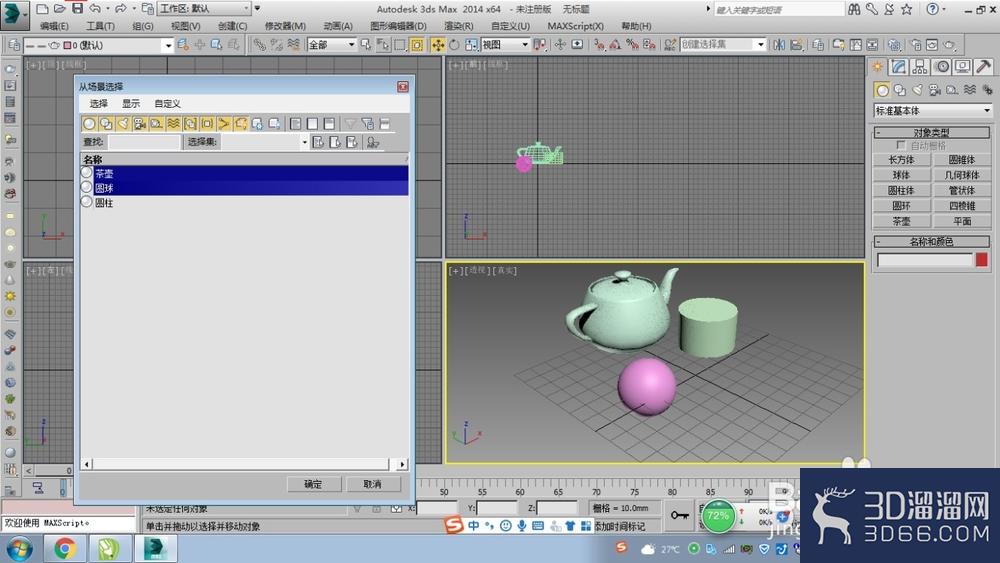Click the Select and Link chain icon
Screen dimensions: 1000x563
pyautogui.click(x=259, y=45)
